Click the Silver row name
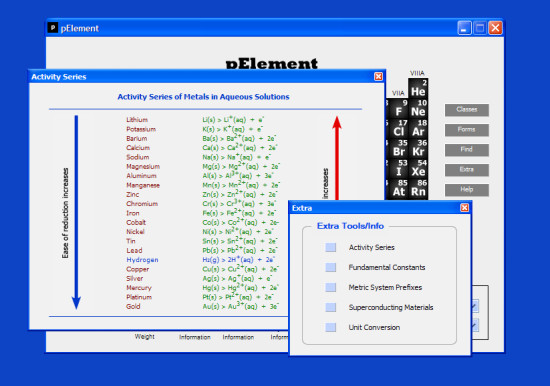Viewport: 550px width, 386px height. pyautogui.click(x=135, y=279)
